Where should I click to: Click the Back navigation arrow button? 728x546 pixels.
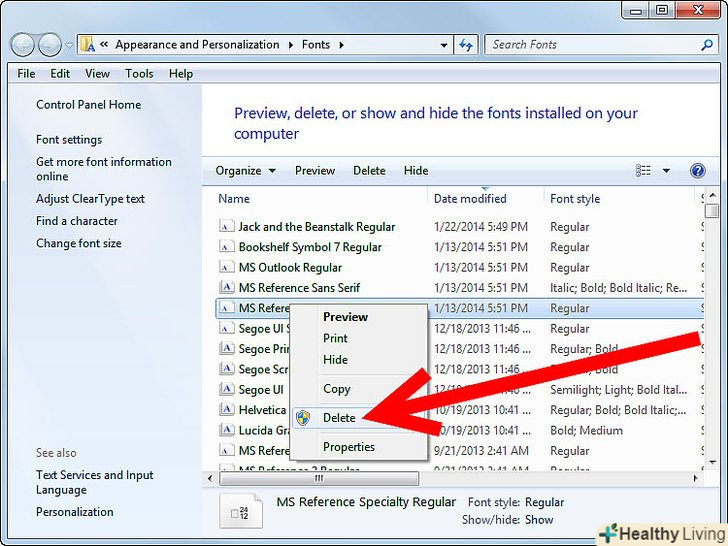pyautogui.click(x=23, y=45)
